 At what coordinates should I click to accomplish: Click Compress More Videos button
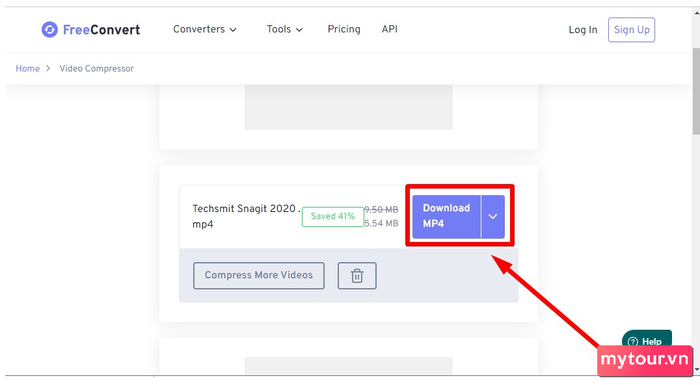258,276
